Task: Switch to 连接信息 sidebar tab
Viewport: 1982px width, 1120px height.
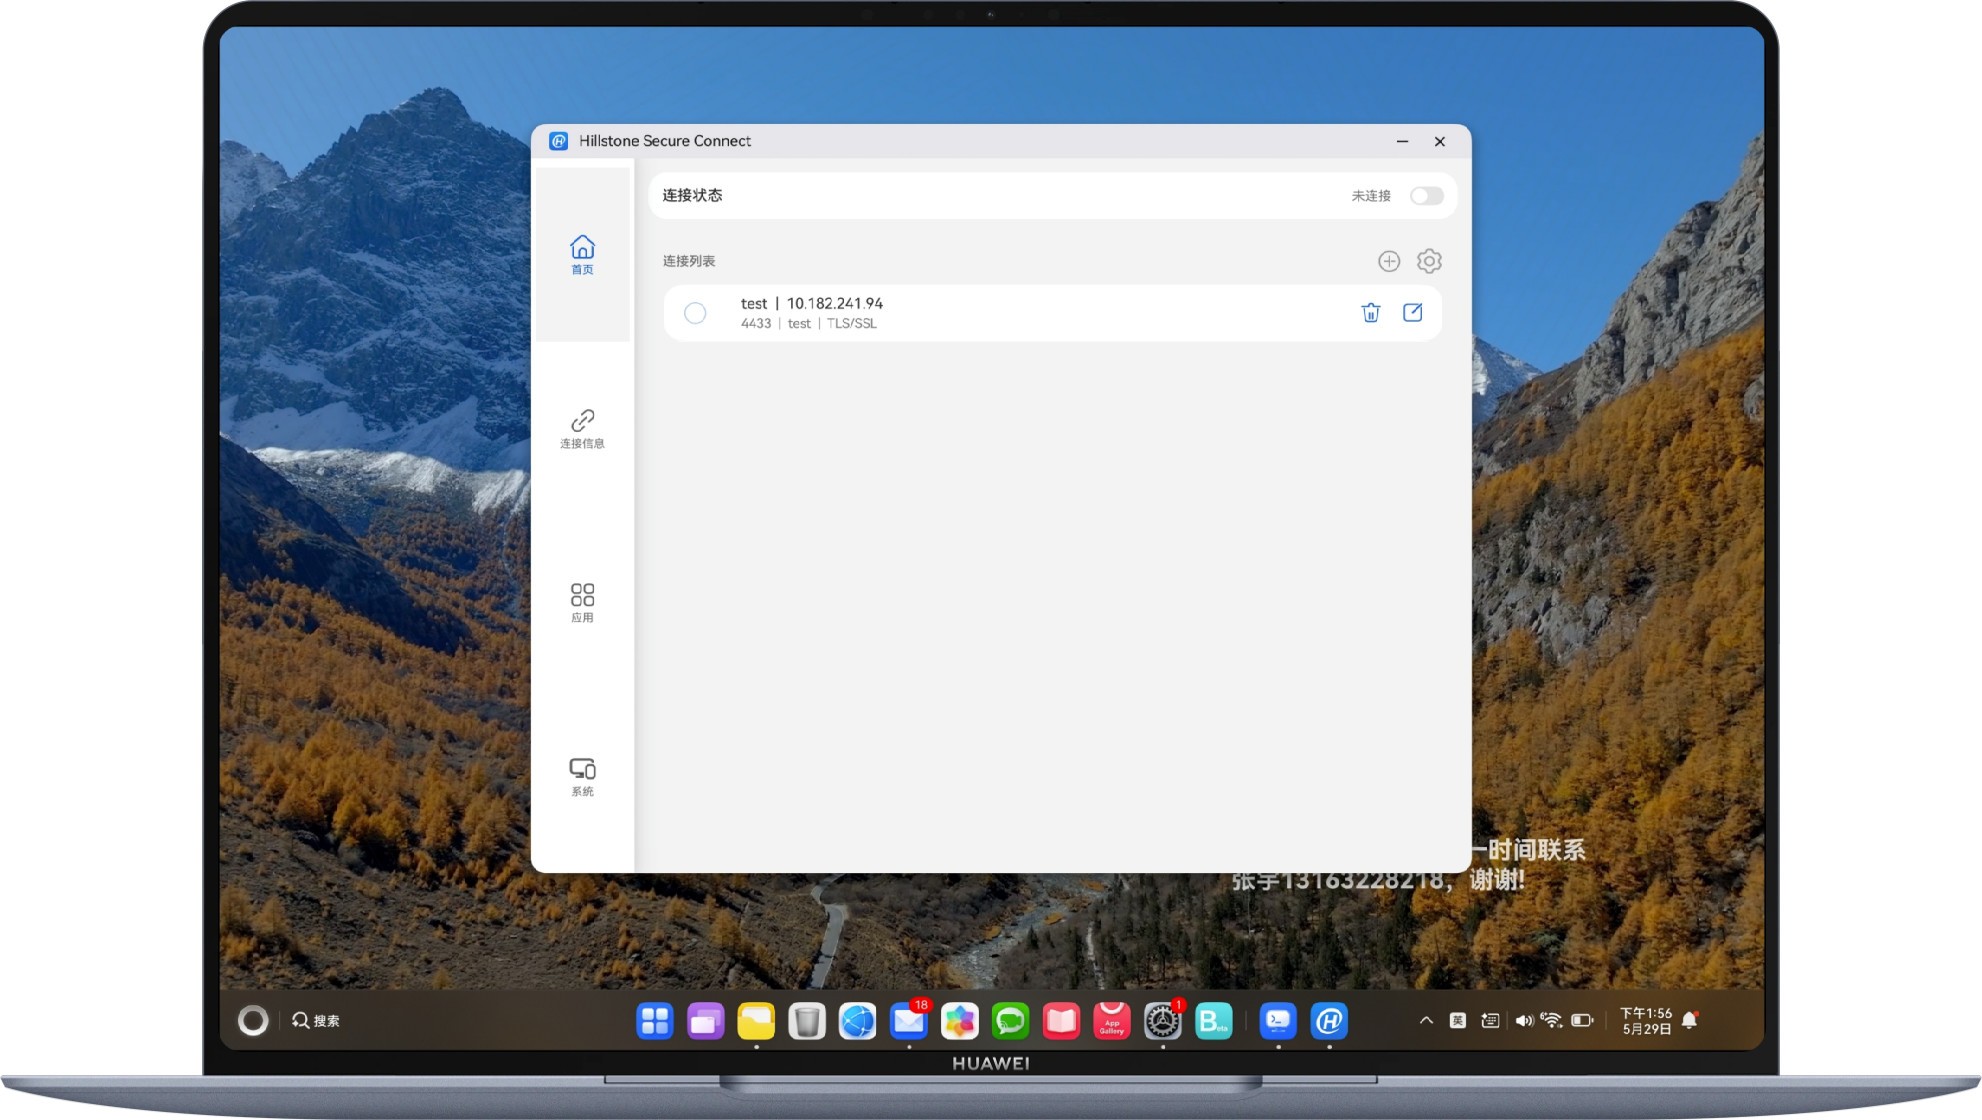Action: click(x=582, y=428)
